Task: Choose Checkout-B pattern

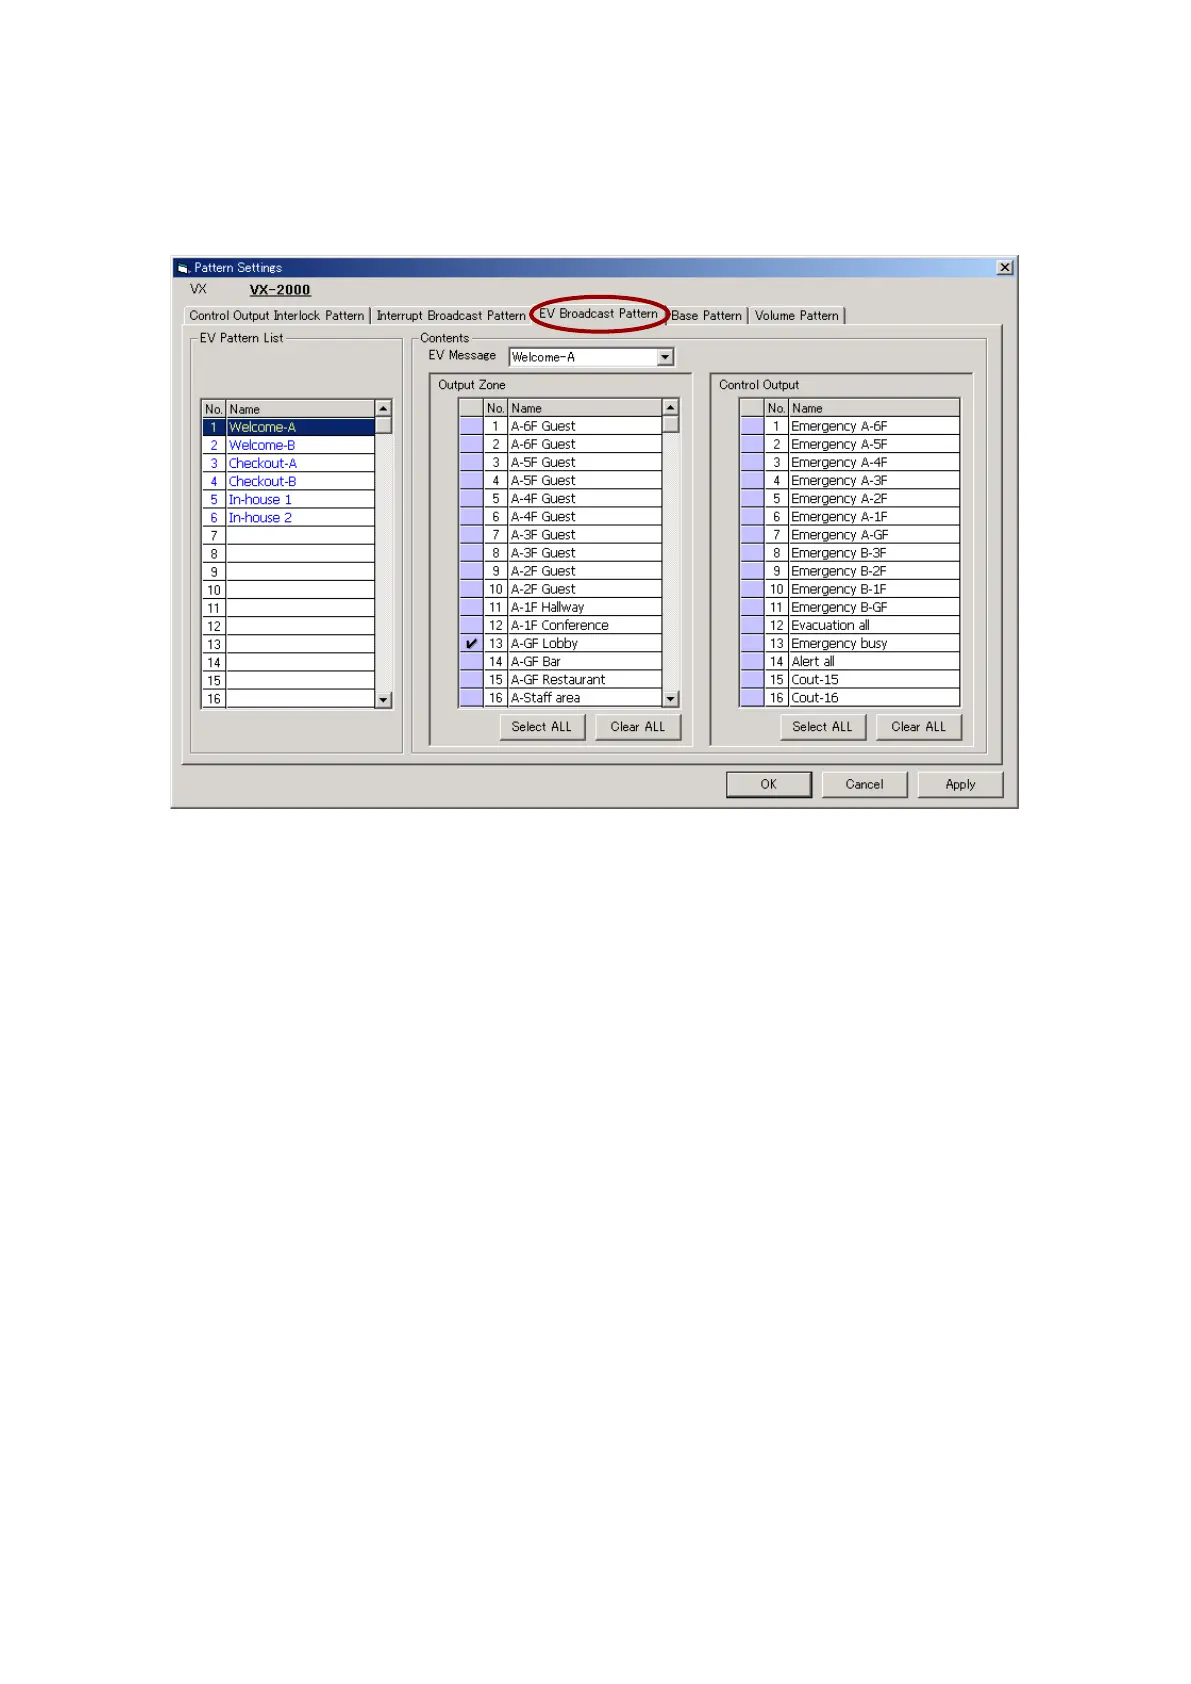Action: [x=288, y=481]
